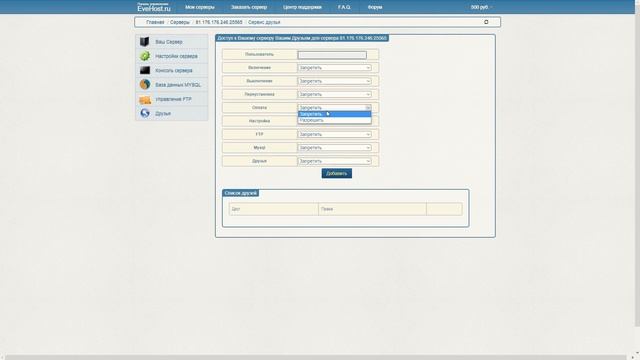
Task: Open the Друзья permission dropdown in form
Action: pos(334,161)
